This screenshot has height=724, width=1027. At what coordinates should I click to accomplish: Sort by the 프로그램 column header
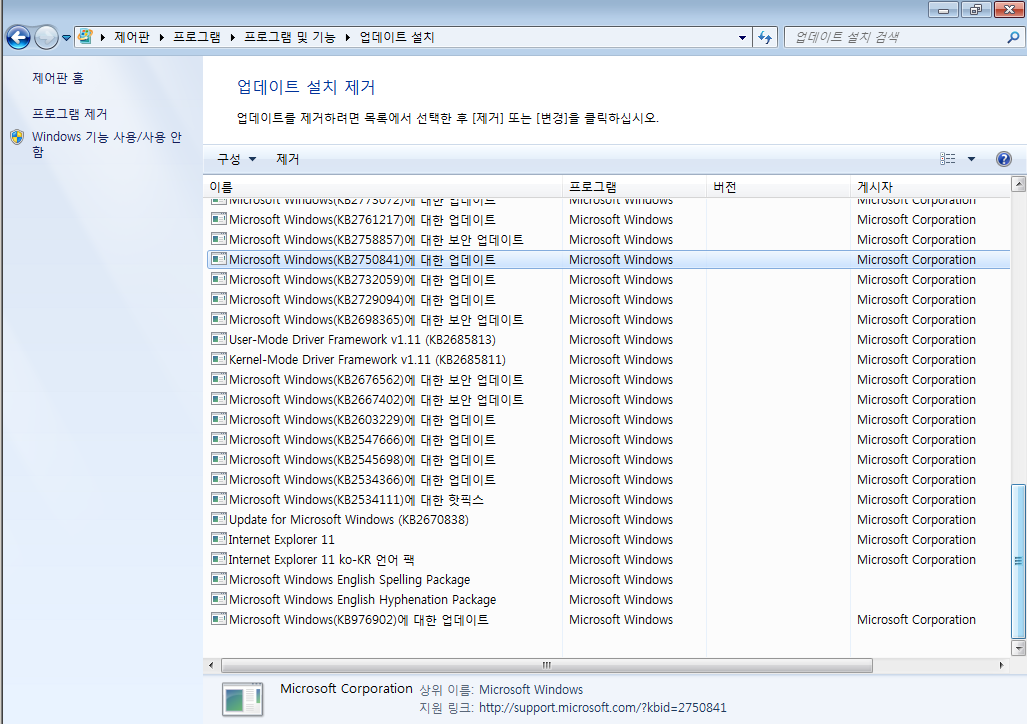(634, 187)
